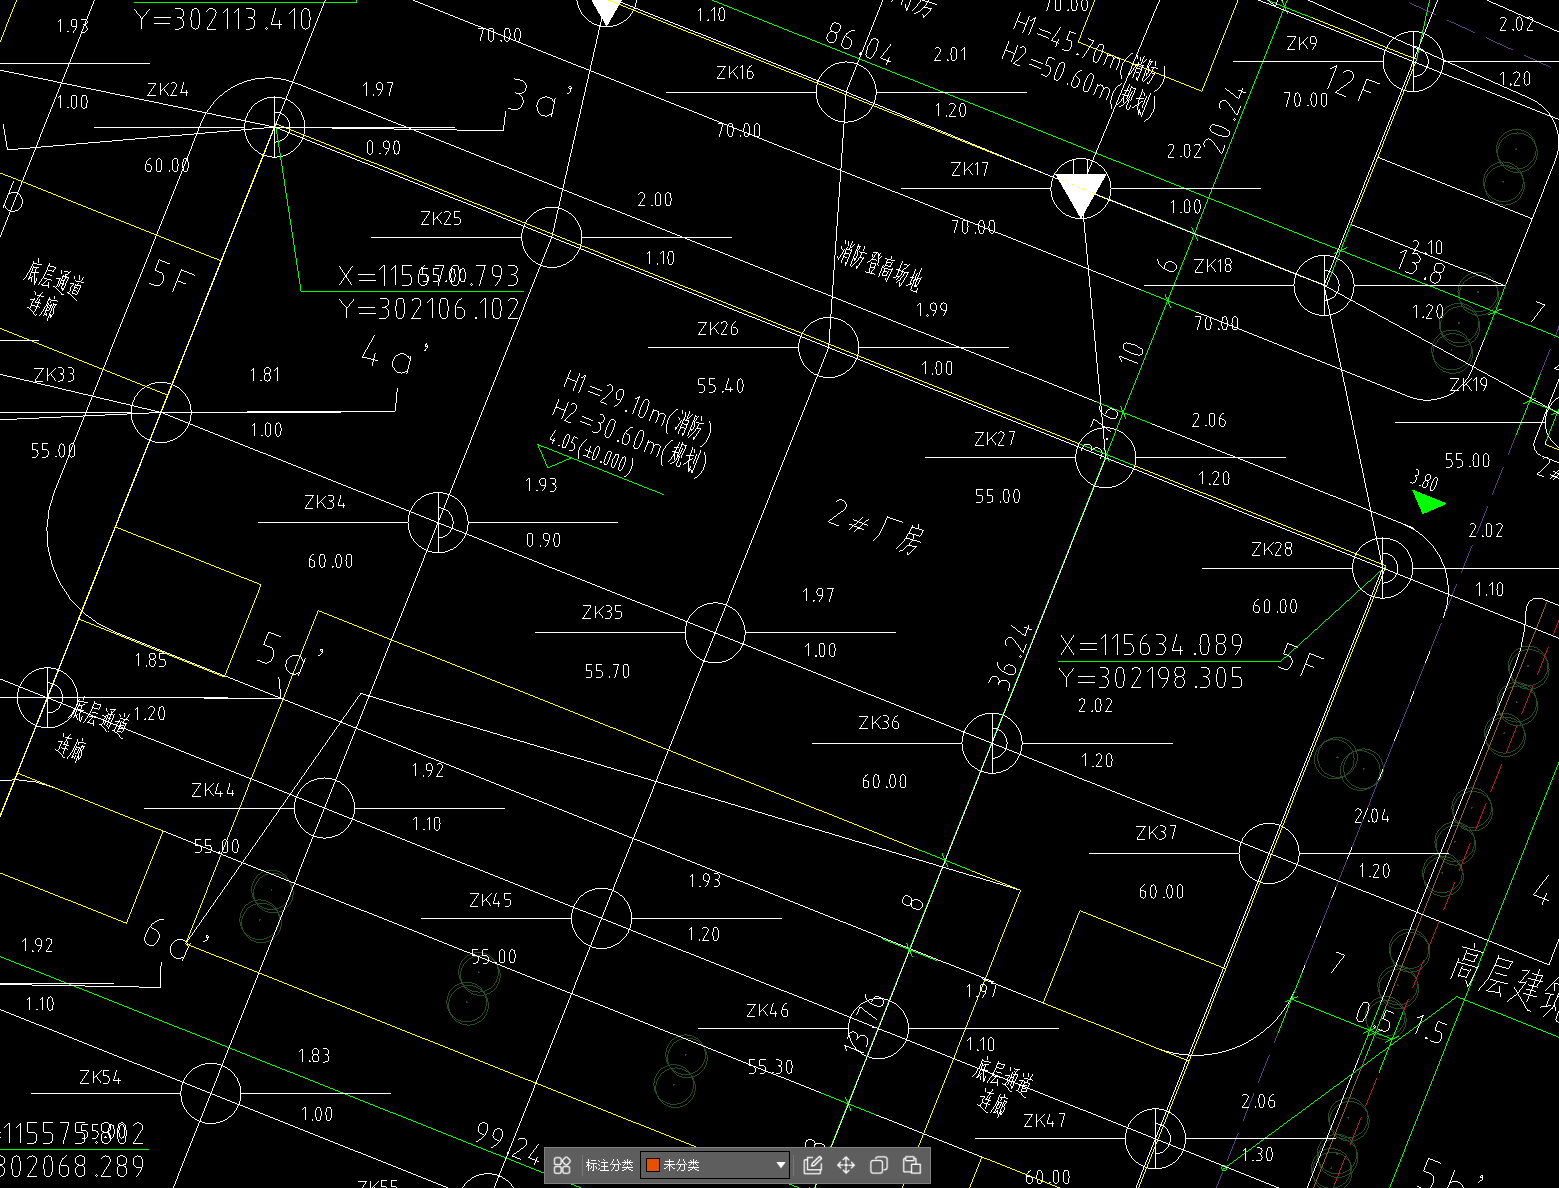1559x1188 pixels.
Task: Open the 未分类 category dropdown
Action: pos(716,1165)
